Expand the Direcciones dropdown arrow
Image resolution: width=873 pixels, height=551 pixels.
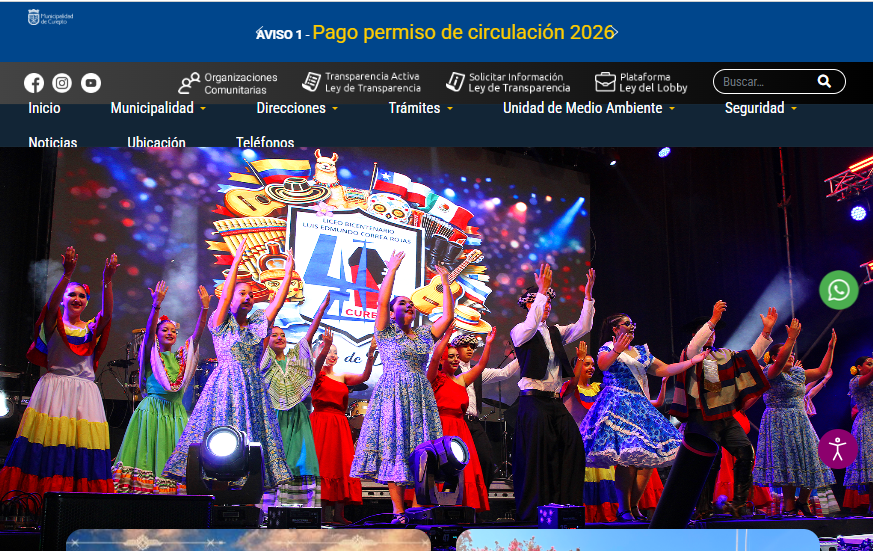tap(335, 109)
